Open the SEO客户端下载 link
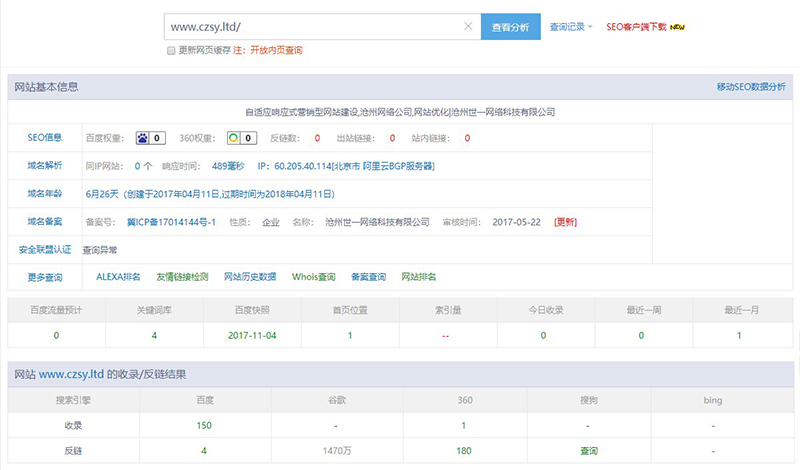Image resolution: width=800 pixels, height=470 pixels. pyautogui.click(x=636, y=27)
